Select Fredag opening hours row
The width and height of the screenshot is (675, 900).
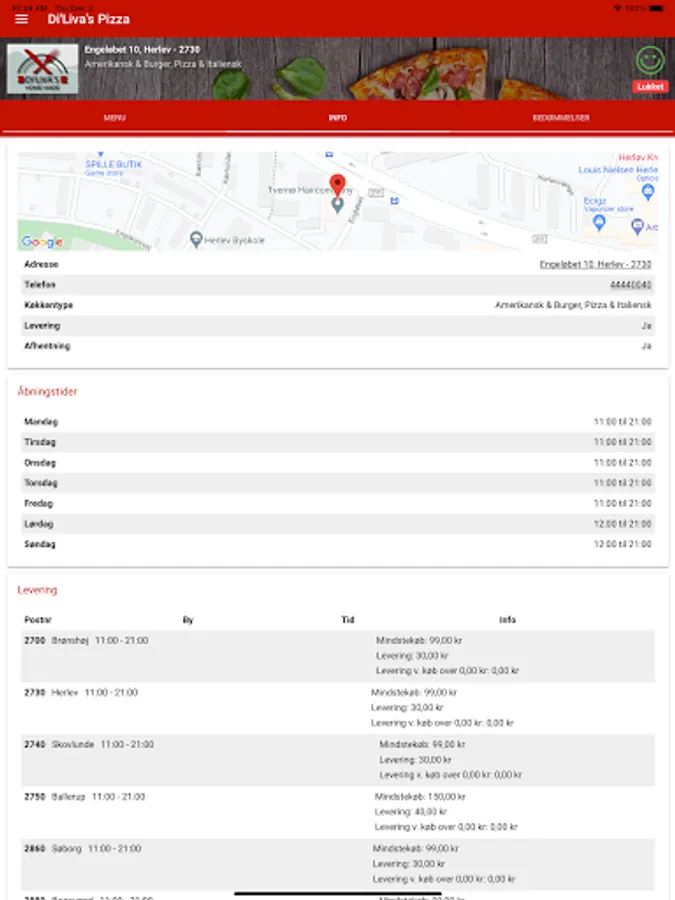[338, 503]
